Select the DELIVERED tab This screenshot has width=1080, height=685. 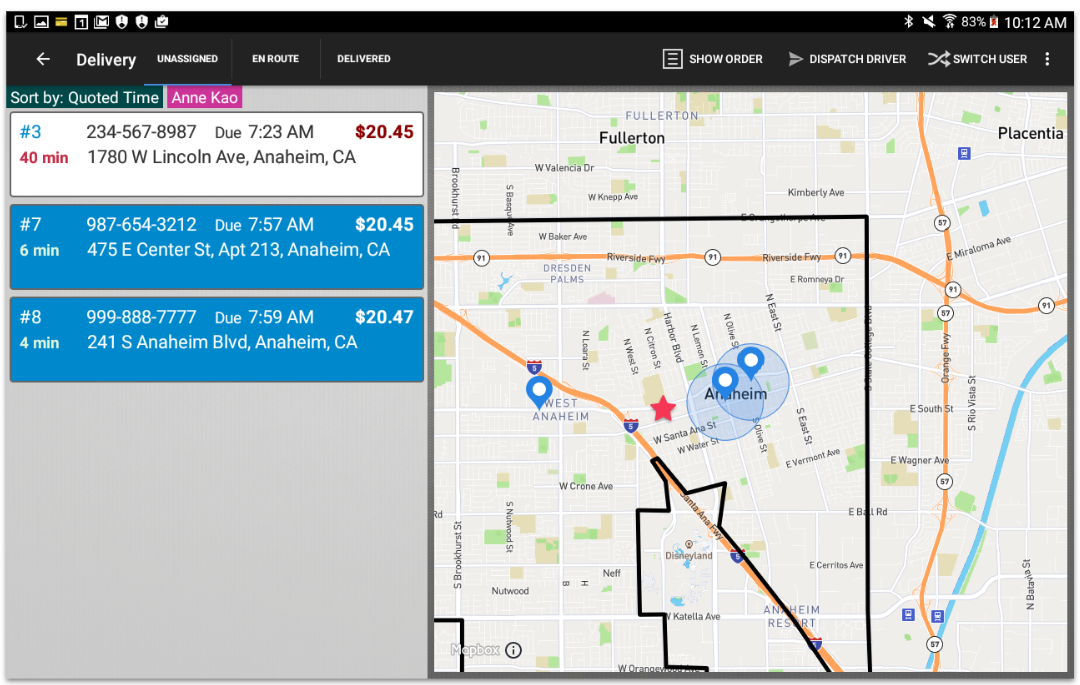click(x=363, y=59)
